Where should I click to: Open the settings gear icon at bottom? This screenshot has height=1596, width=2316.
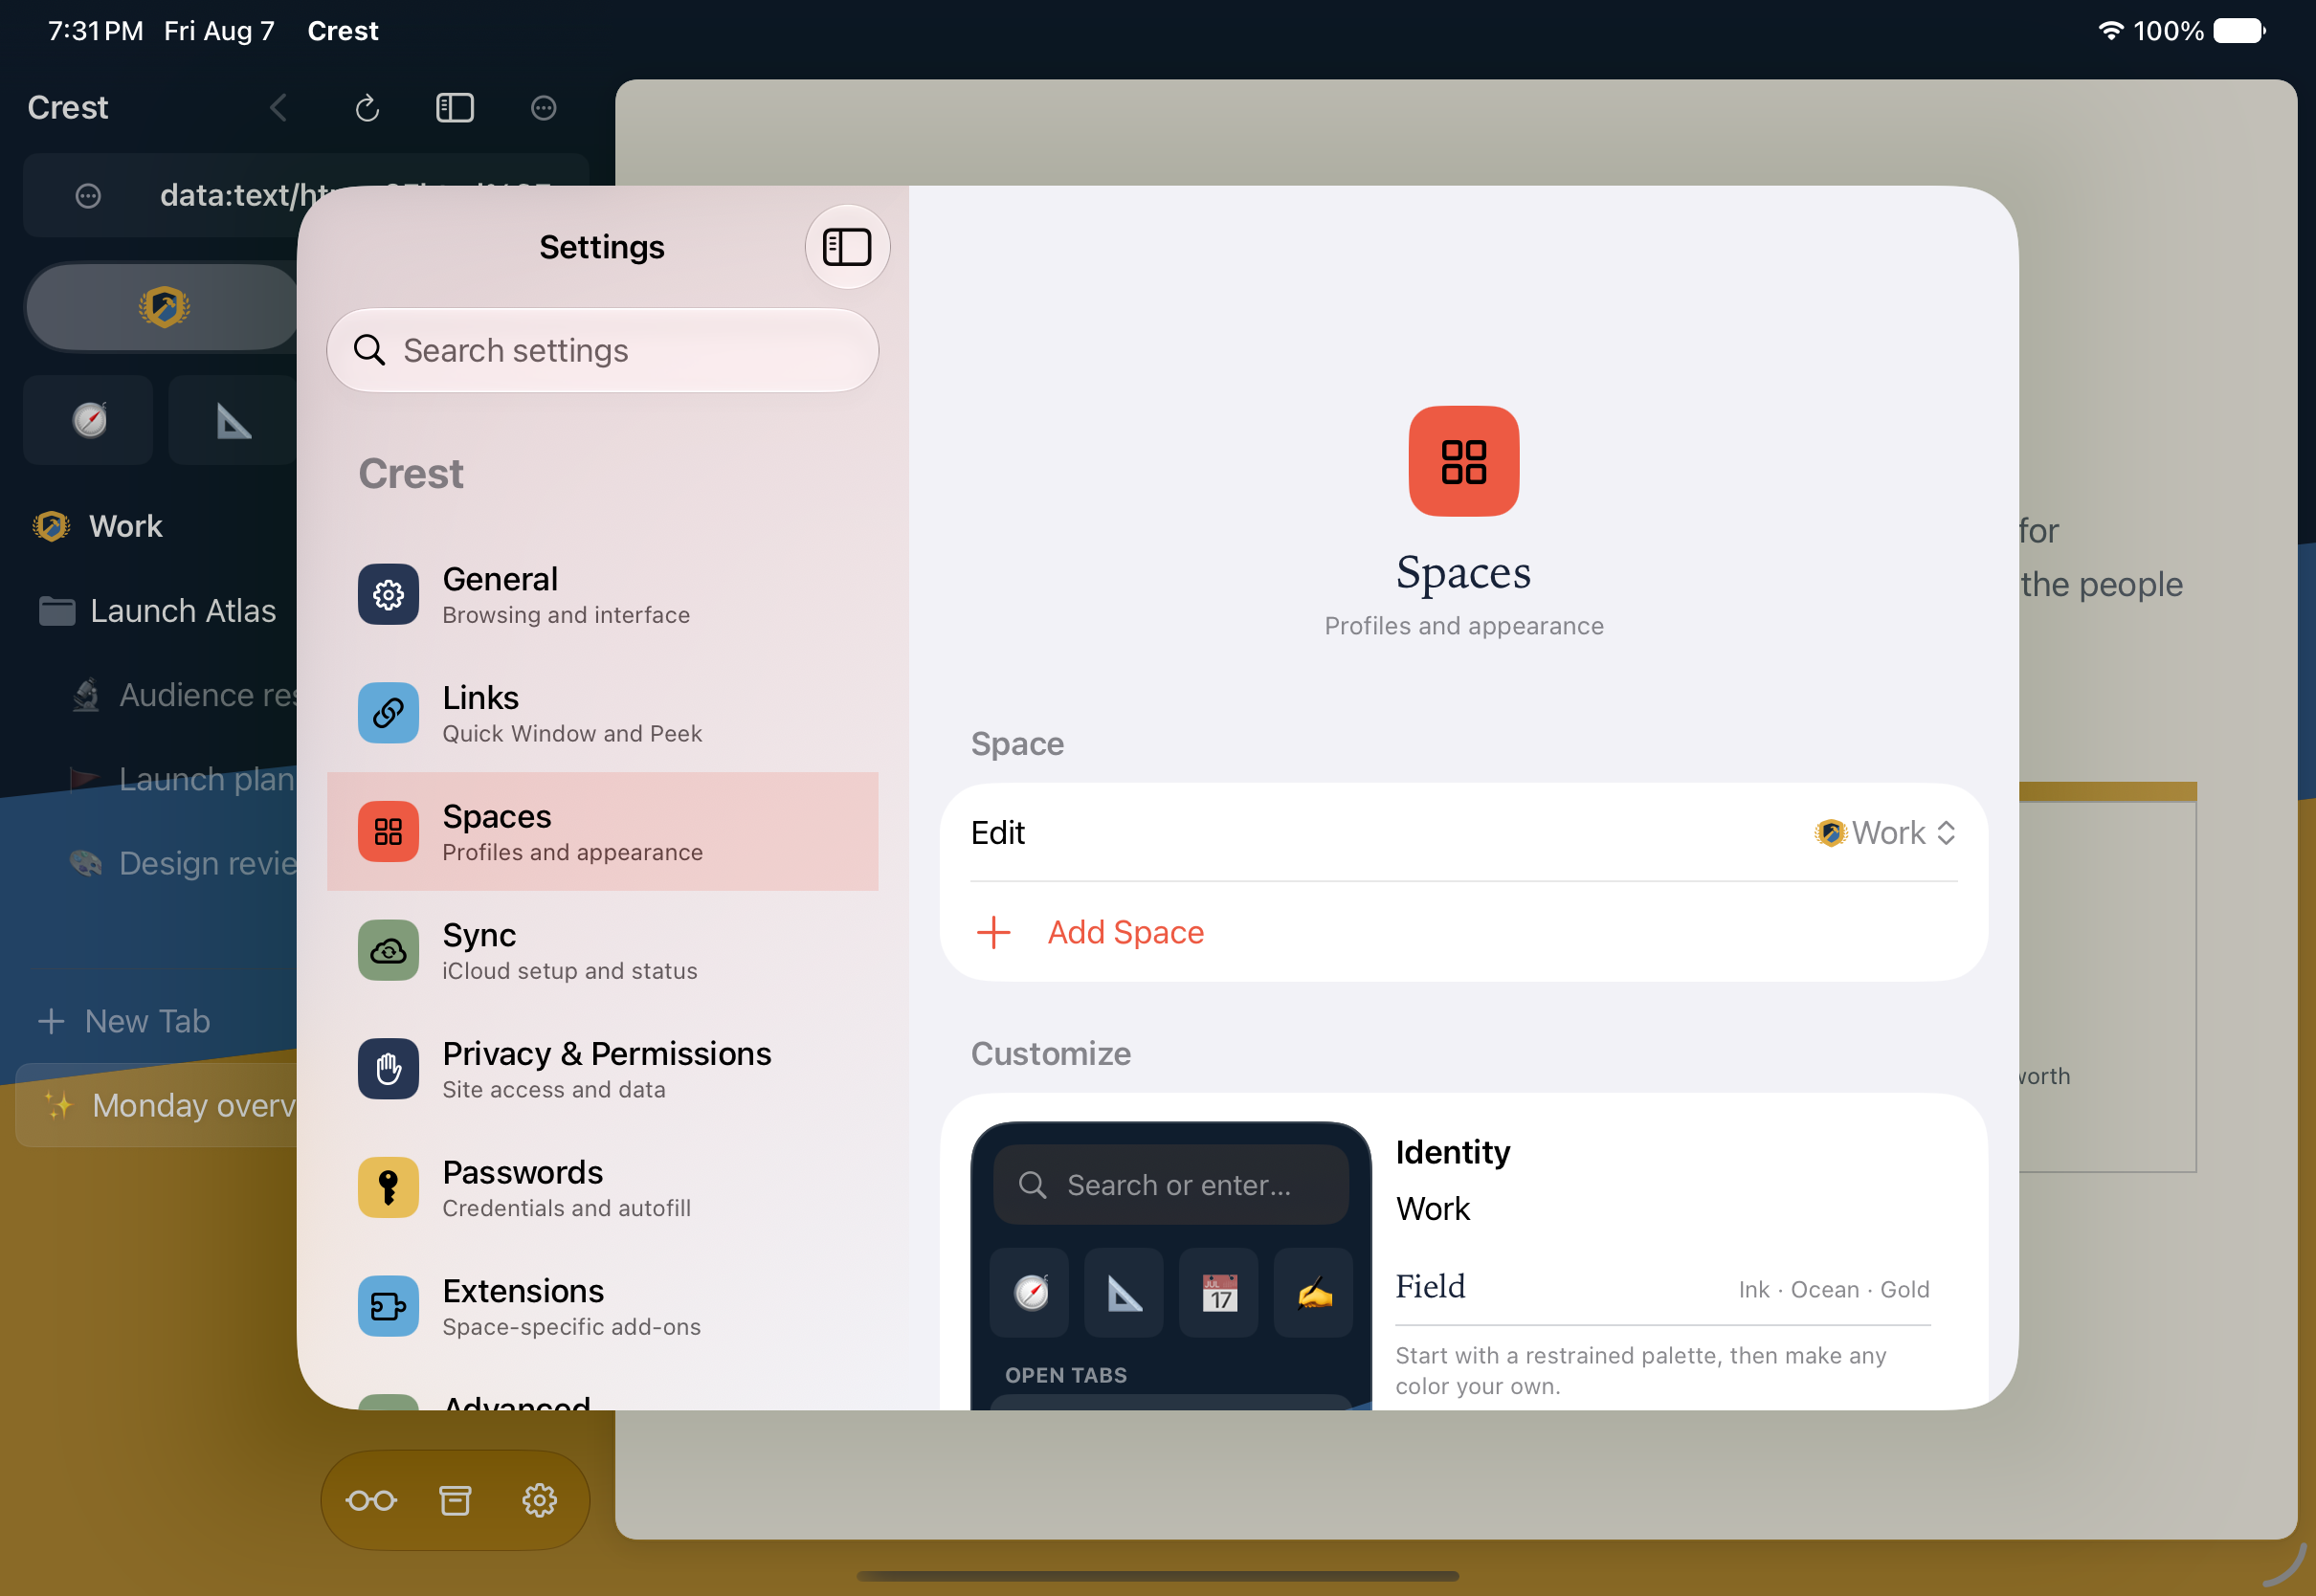539,1501
